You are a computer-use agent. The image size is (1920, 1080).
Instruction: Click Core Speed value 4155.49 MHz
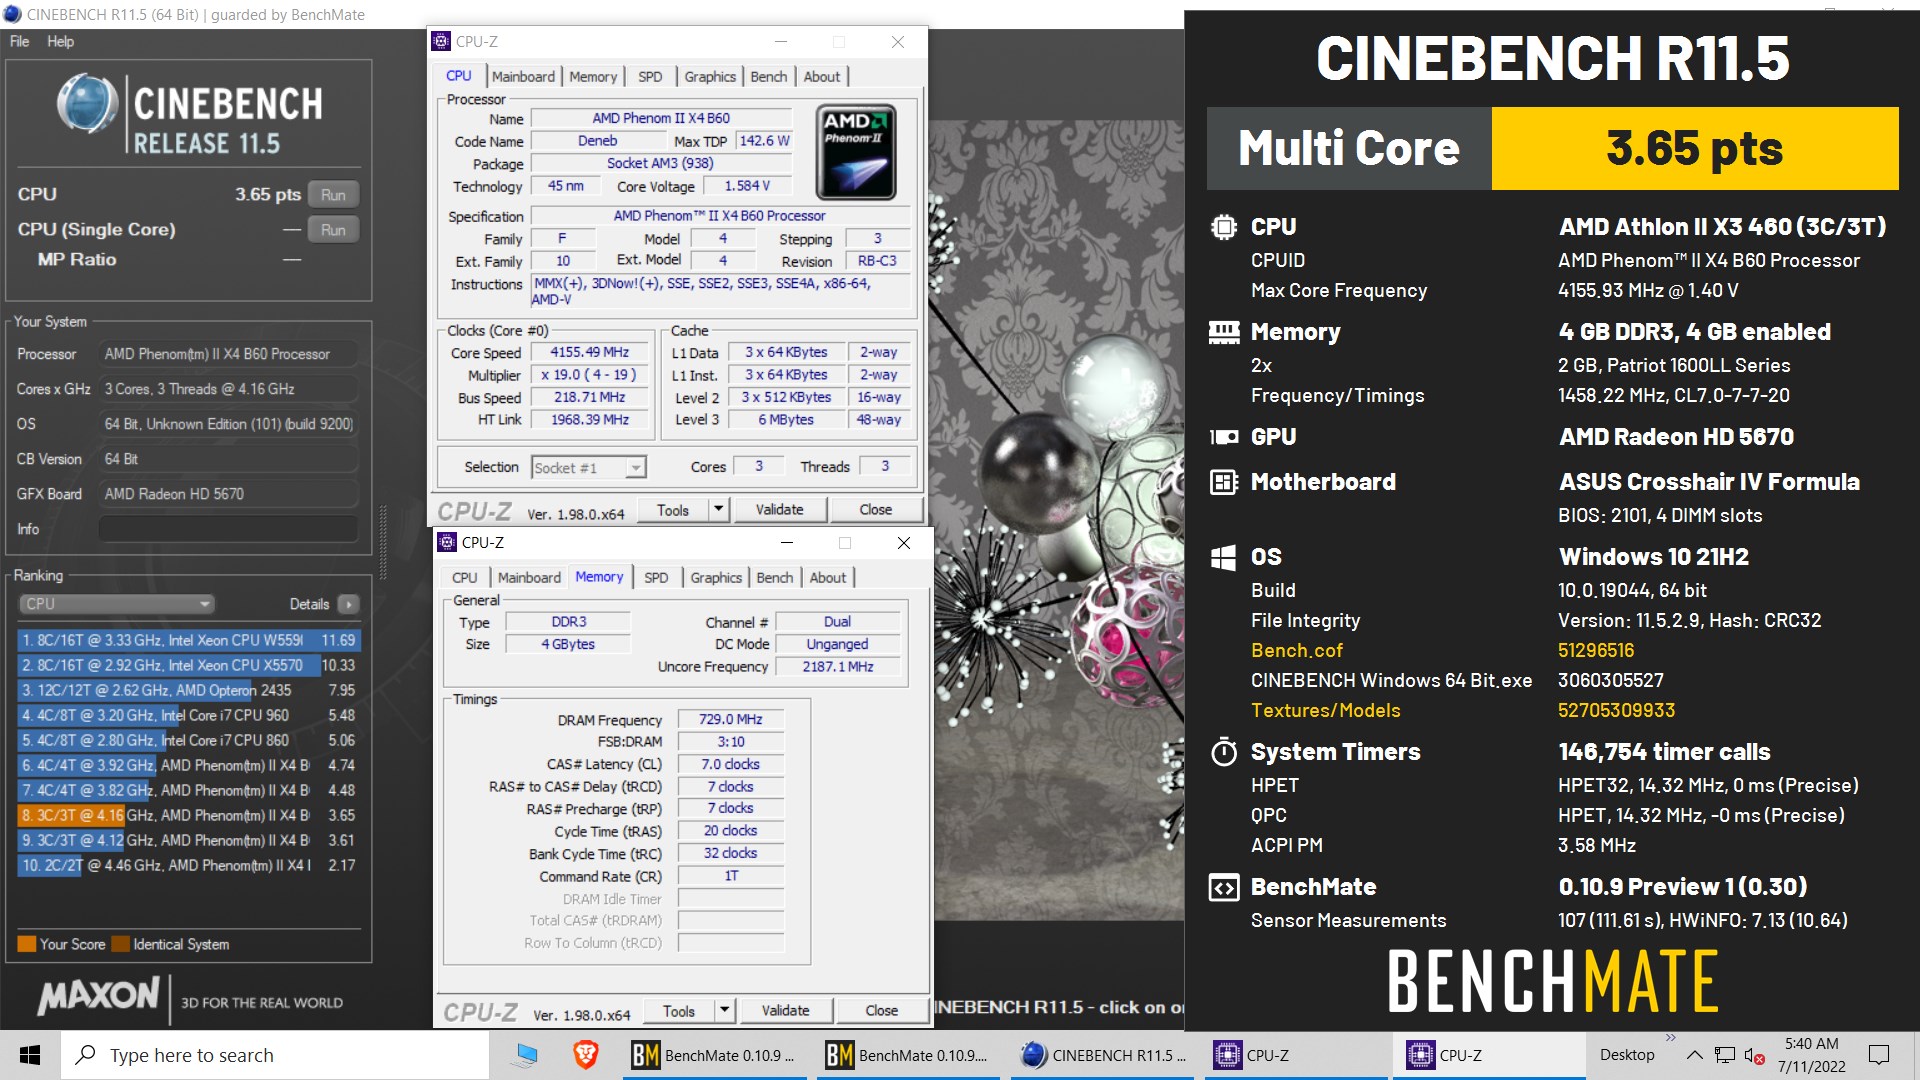[x=590, y=352]
